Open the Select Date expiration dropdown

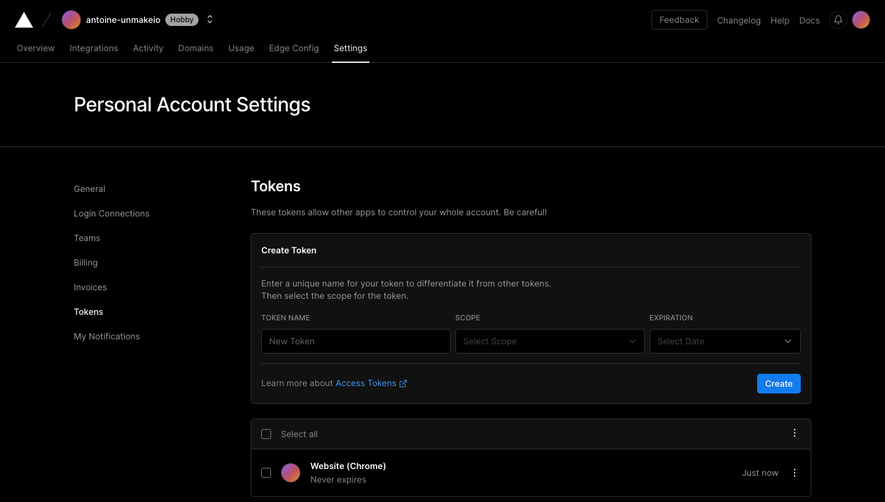[x=725, y=342]
